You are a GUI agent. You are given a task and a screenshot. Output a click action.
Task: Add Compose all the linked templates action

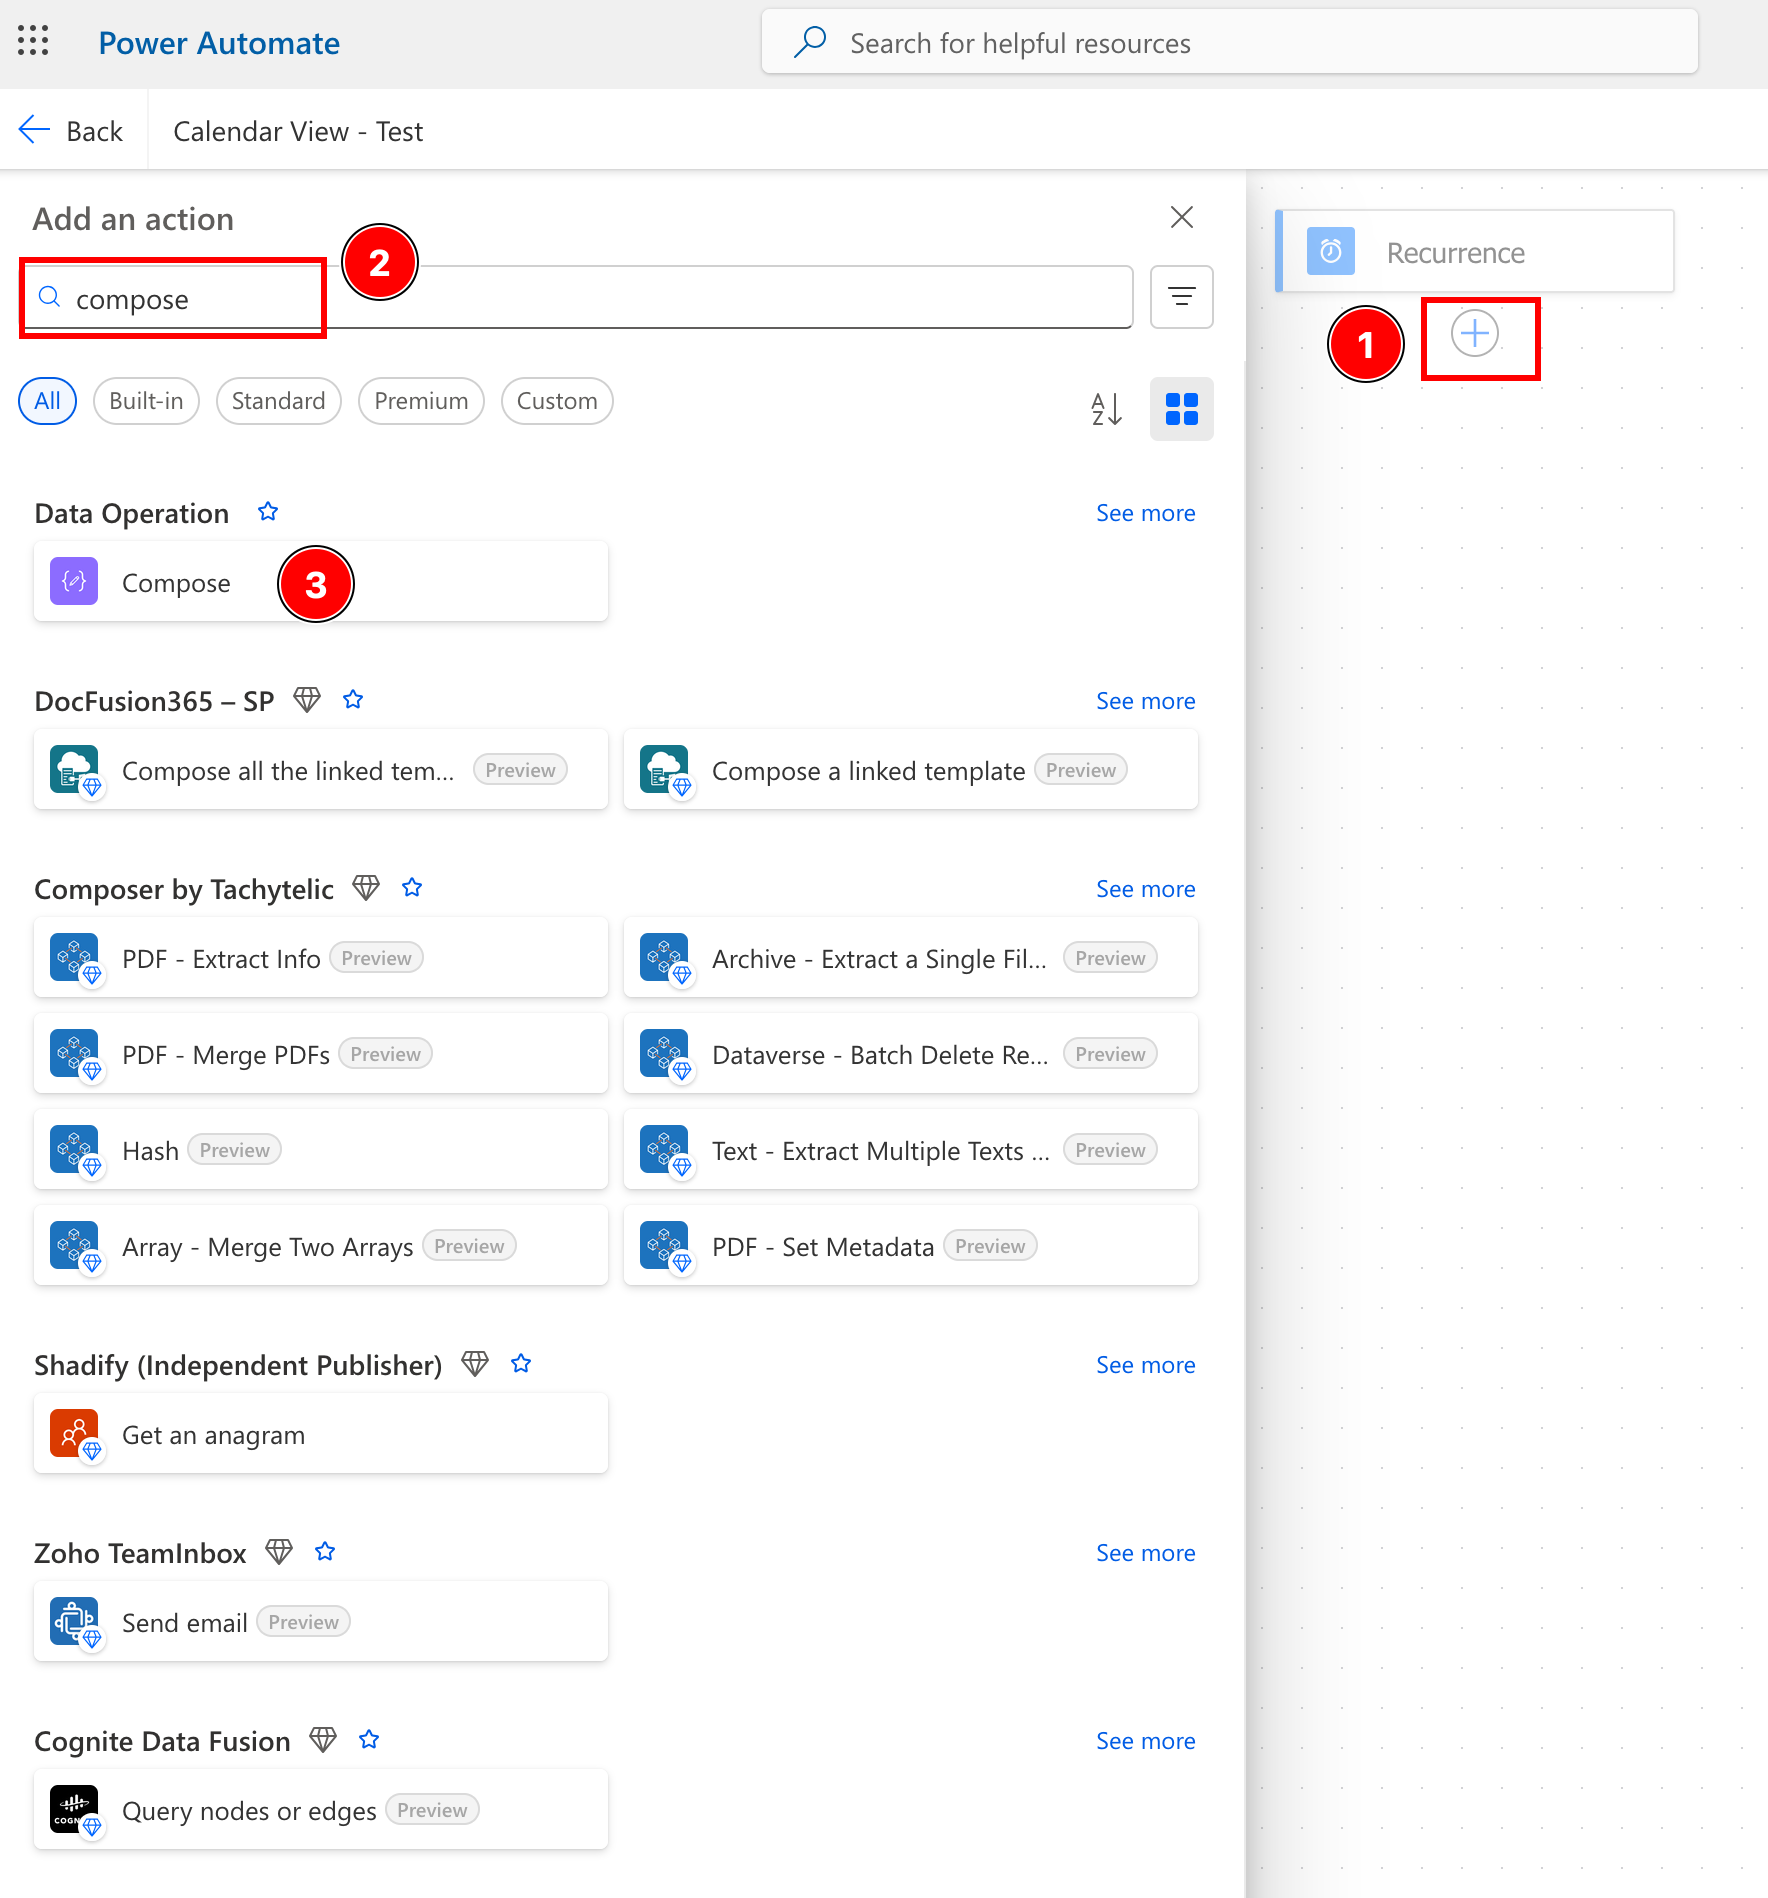click(x=321, y=769)
